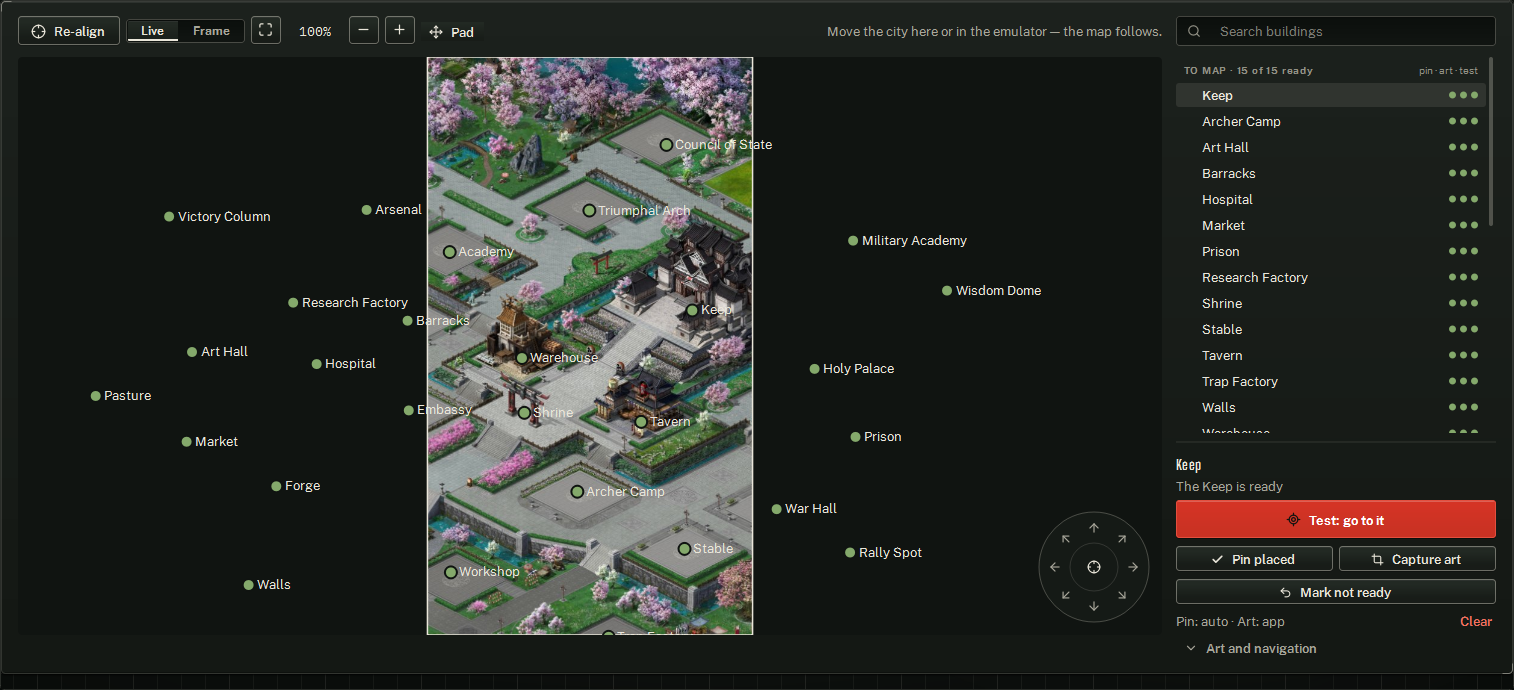Select Trap Factory in the building list

click(1331, 381)
